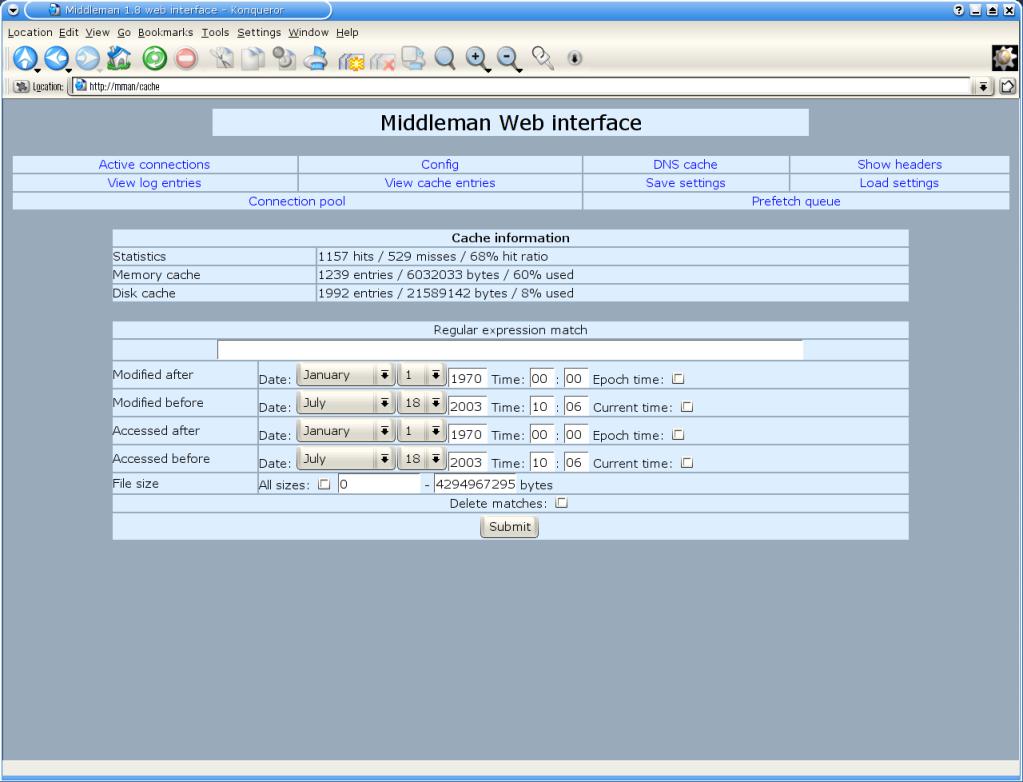Image resolution: width=1023 pixels, height=782 pixels.
Task: Open the Location menu
Action: [x=30, y=32]
